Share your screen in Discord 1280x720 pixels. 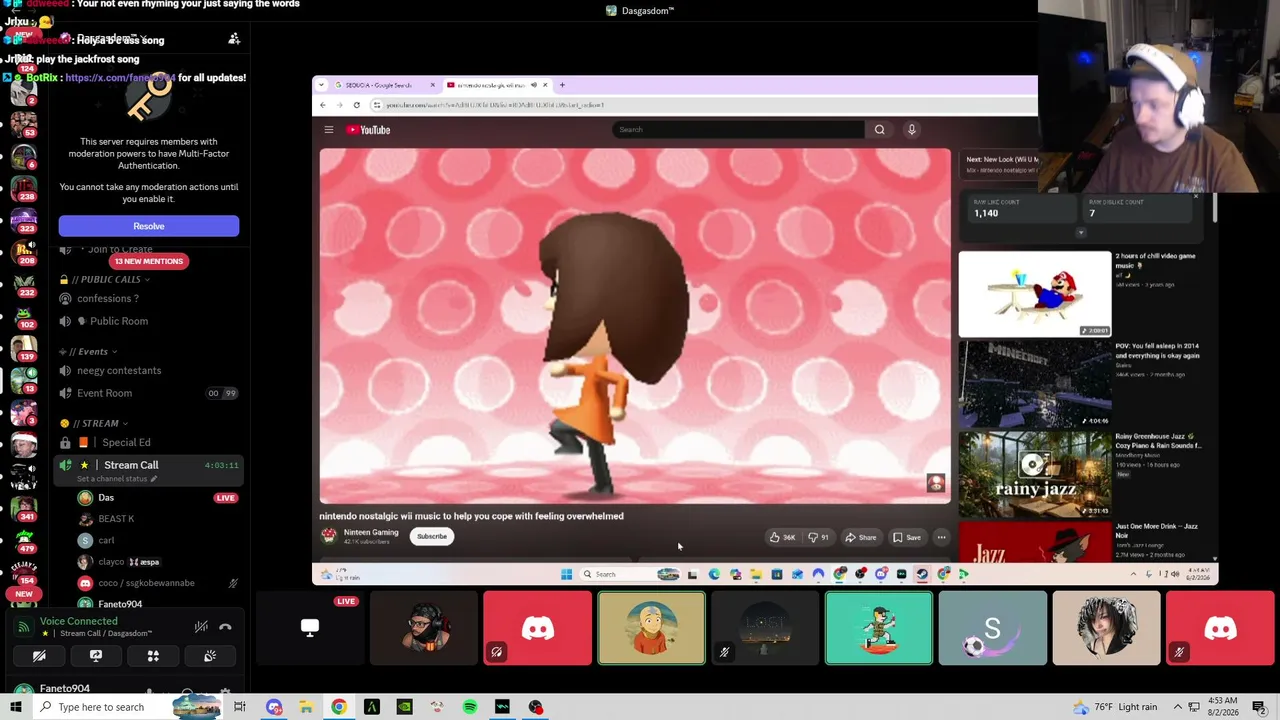[x=96, y=656]
